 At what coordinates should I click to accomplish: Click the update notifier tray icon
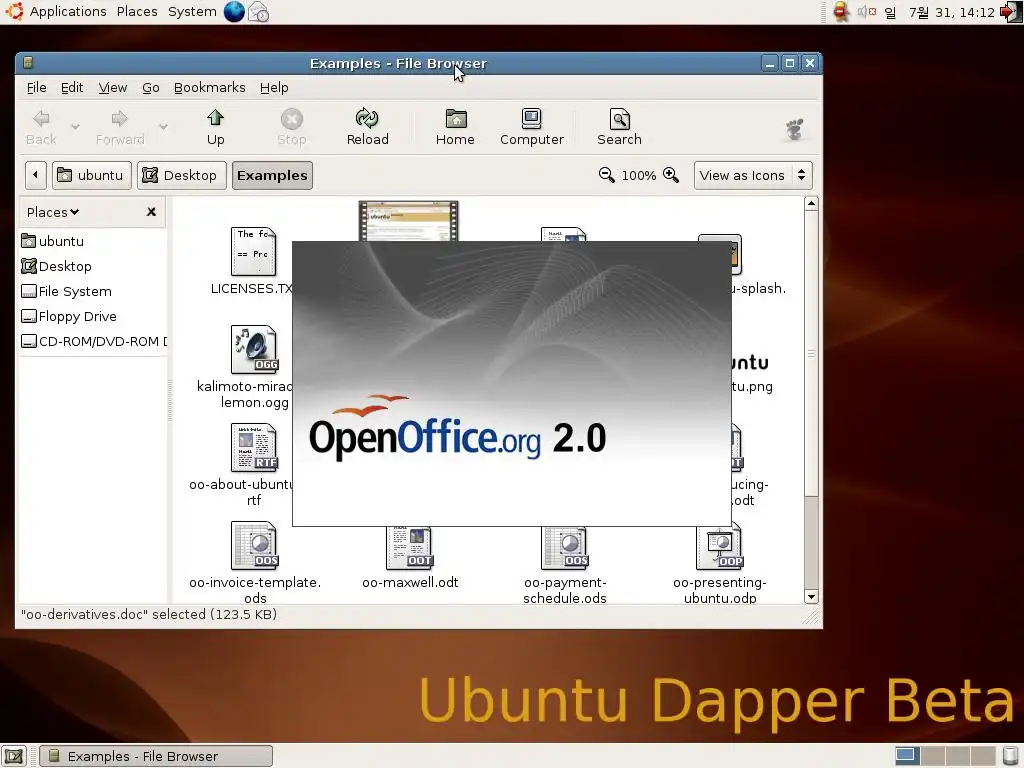click(x=841, y=12)
